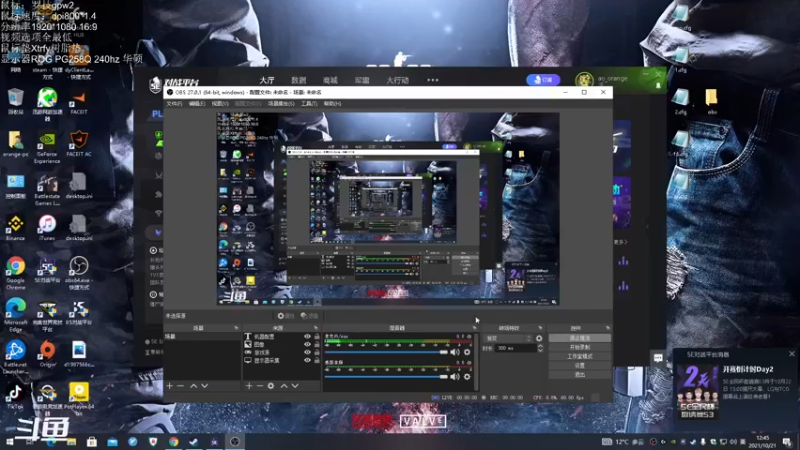The width and height of the screenshot is (800, 450).
Task: Click the 属性 Properties button above the docks
Action: click(x=286, y=316)
